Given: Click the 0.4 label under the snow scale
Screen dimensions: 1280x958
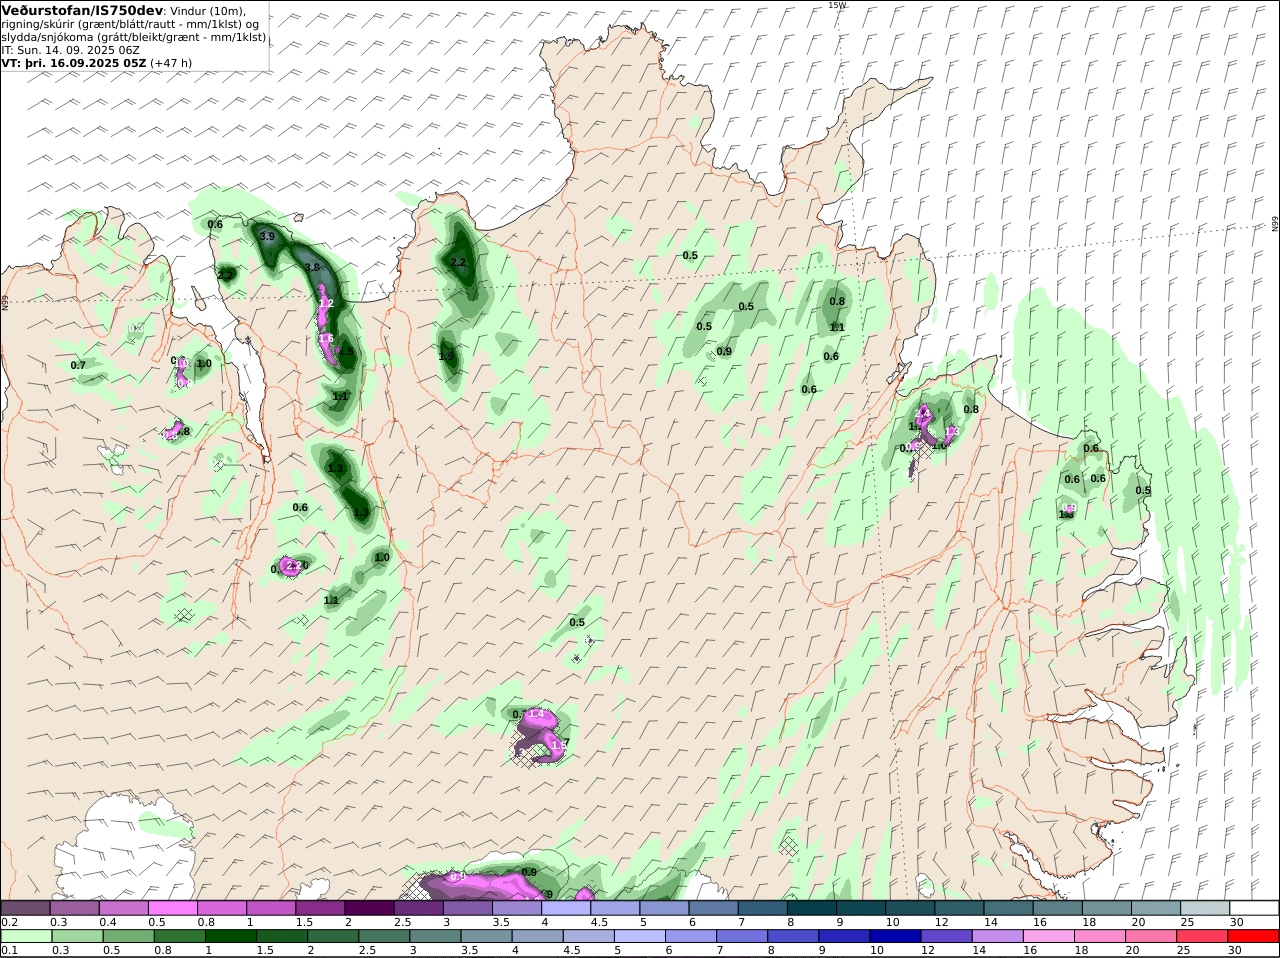Looking at the screenshot, I should point(108,922).
